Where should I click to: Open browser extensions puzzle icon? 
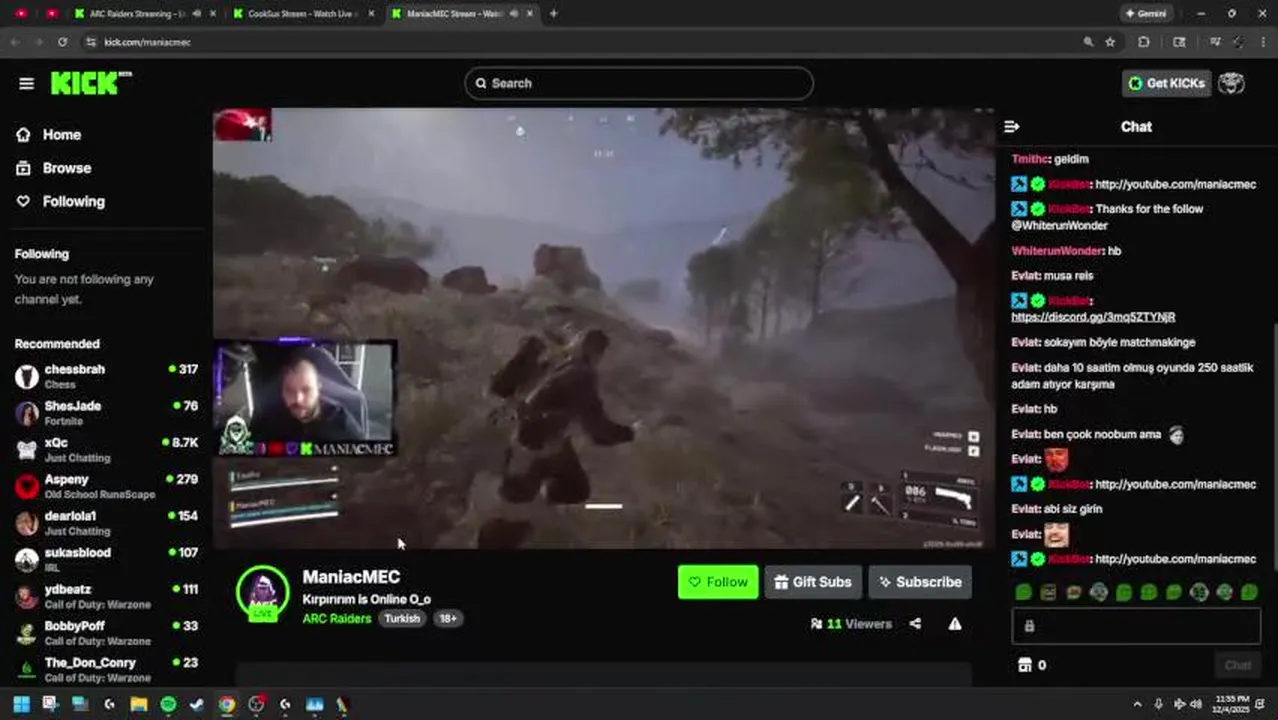[1143, 42]
